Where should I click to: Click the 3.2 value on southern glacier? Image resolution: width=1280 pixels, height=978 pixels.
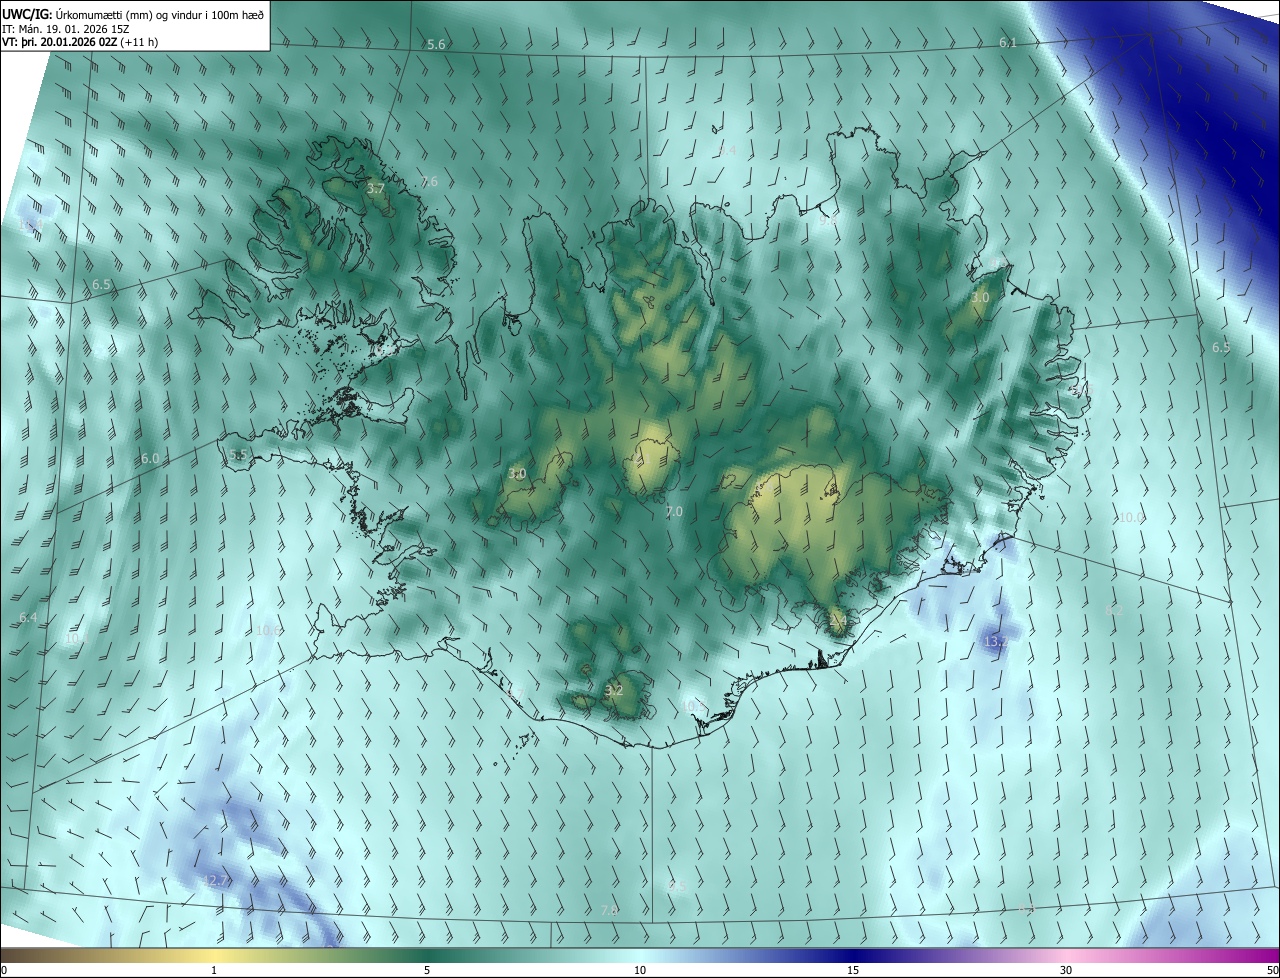614,690
